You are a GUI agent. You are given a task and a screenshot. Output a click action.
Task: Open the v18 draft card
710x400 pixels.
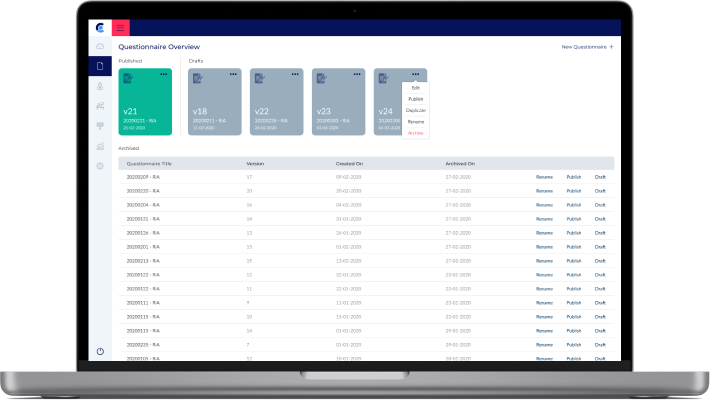click(215, 101)
